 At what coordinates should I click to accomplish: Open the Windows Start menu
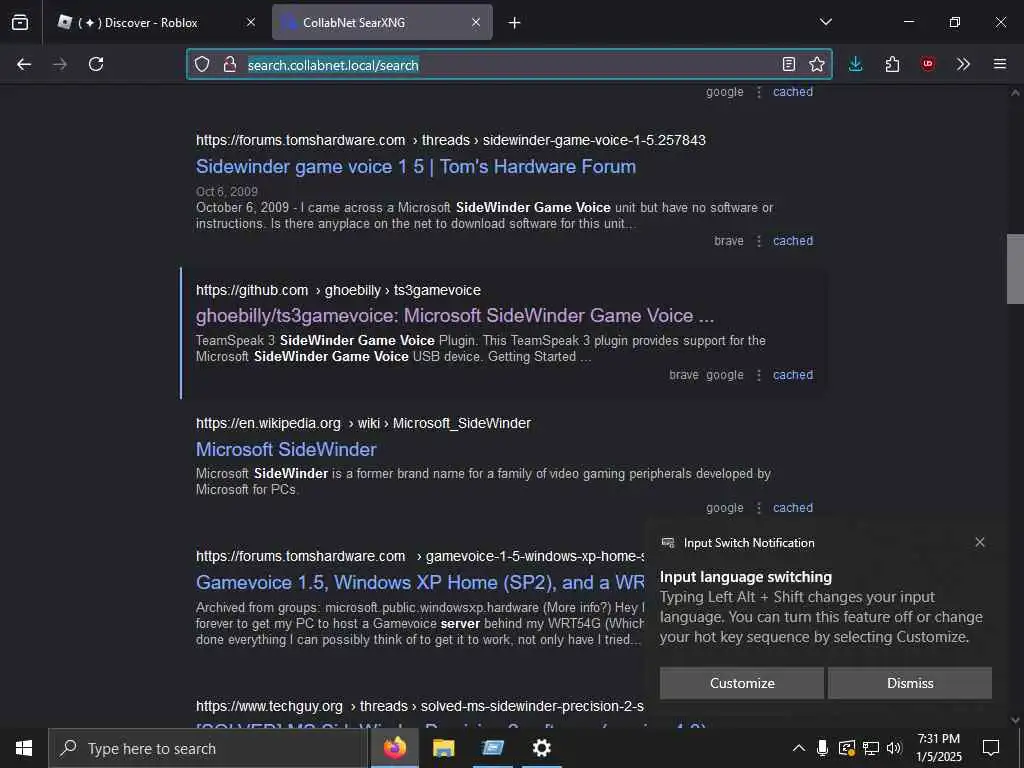click(24, 748)
